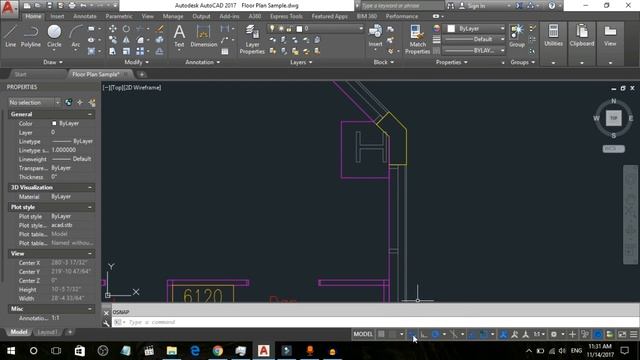Click the TOP face of ViewCube
640x360 pixels.
pyautogui.click(x=613, y=118)
